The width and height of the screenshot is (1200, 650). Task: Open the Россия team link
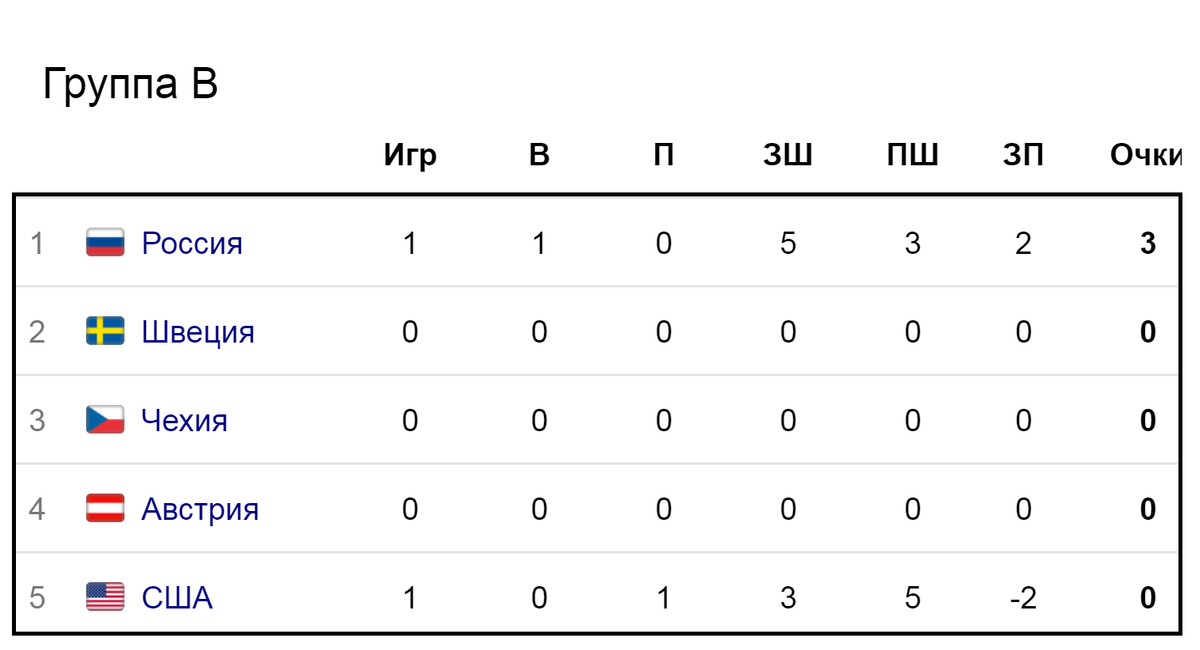(x=192, y=243)
